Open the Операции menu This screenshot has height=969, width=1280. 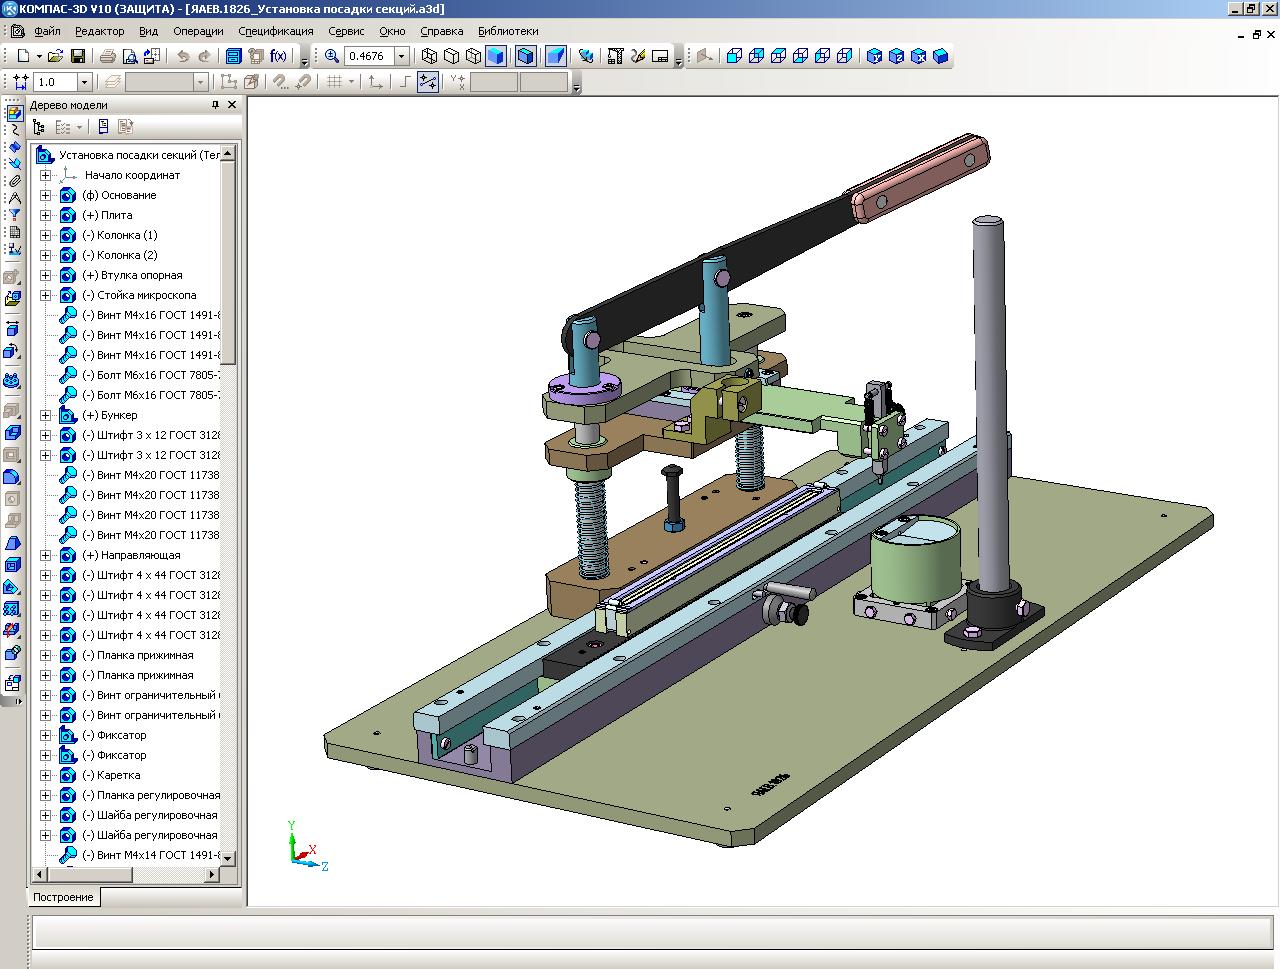(198, 31)
